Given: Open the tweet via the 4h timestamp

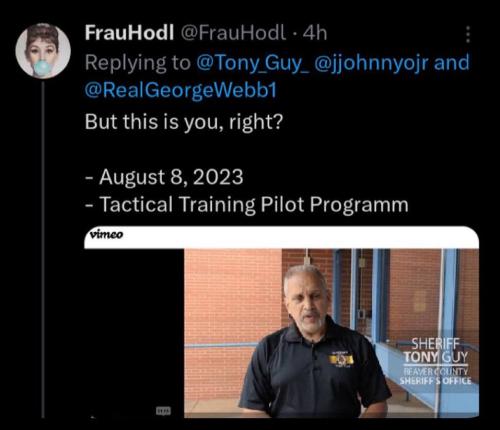Looking at the screenshot, I should (314, 33).
